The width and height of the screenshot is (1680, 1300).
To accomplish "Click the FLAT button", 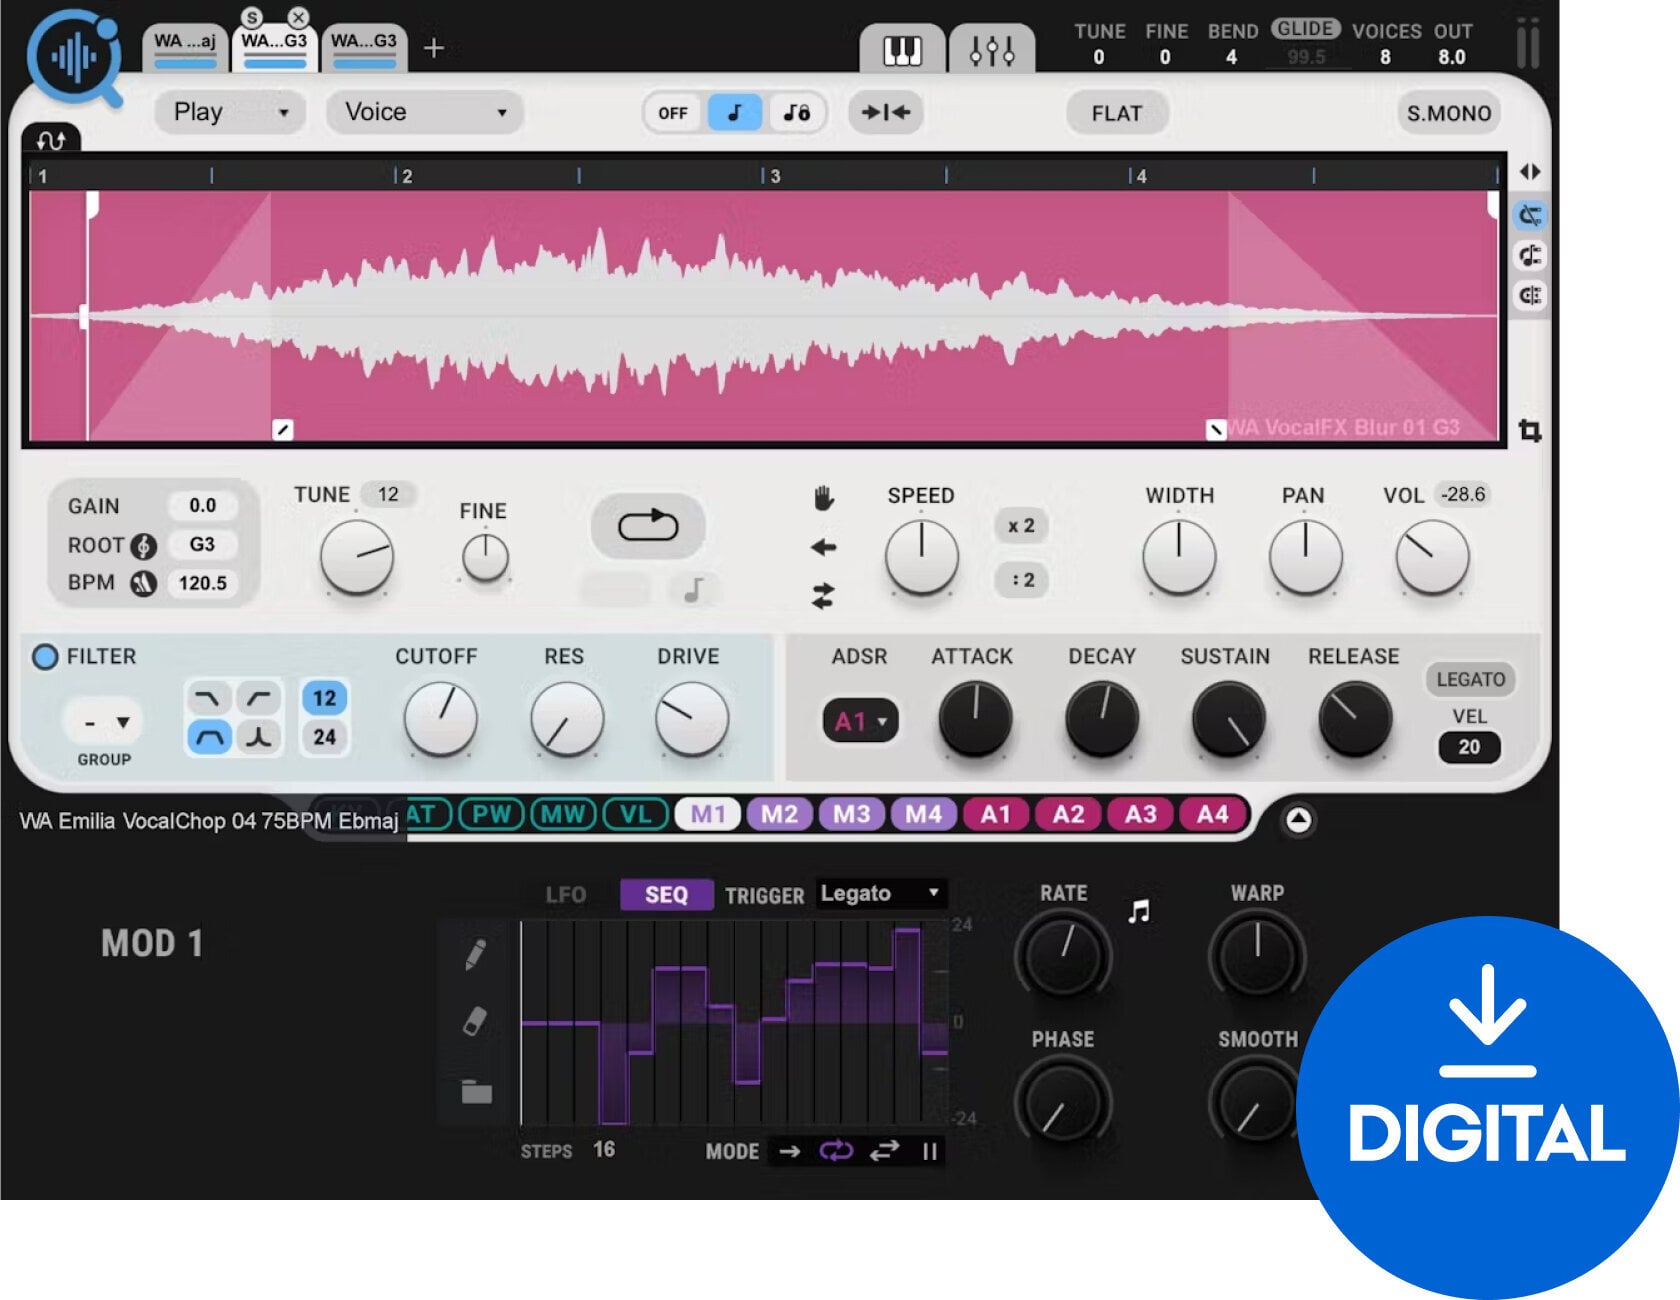I will pyautogui.click(x=1116, y=113).
